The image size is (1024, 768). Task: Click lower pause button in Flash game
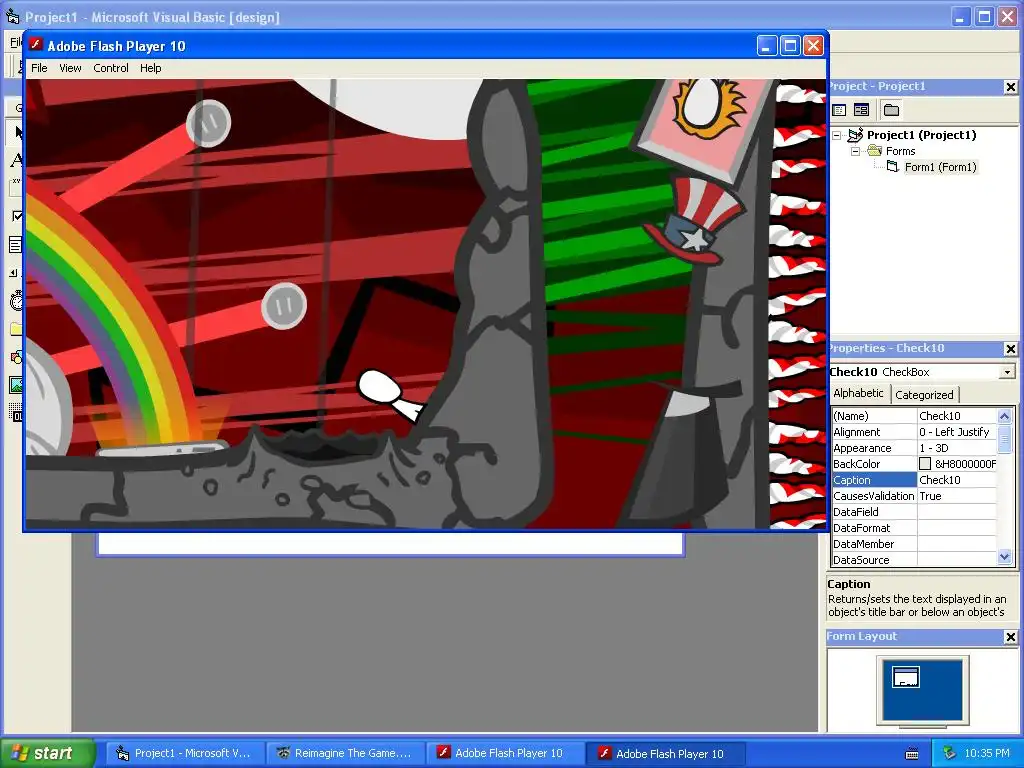tap(283, 306)
